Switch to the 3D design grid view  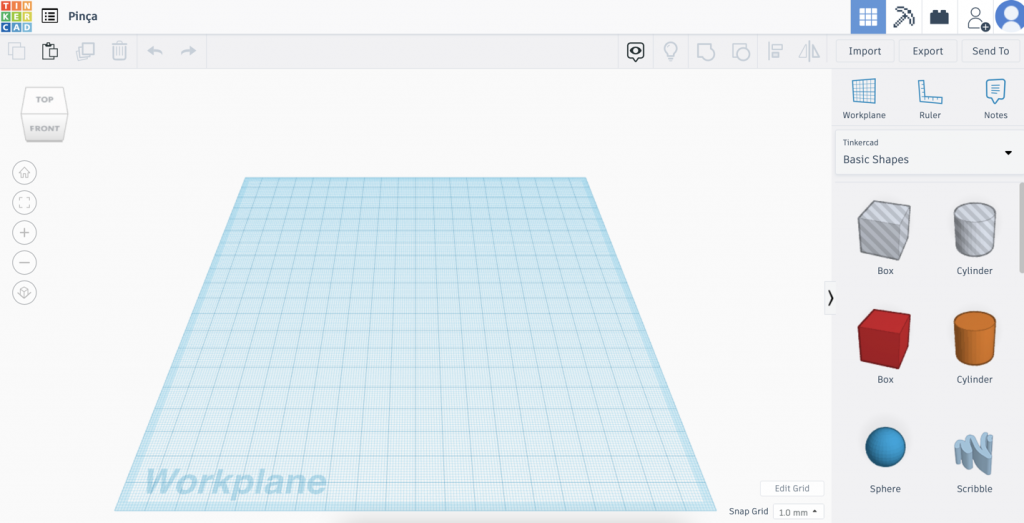[868, 17]
